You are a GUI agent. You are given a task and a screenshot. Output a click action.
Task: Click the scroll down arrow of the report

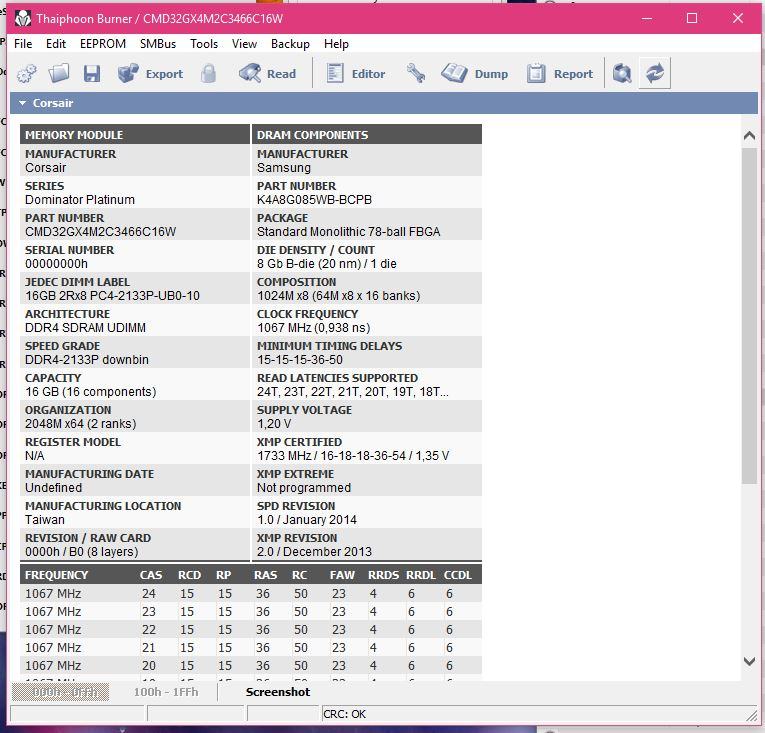pyautogui.click(x=749, y=661)
